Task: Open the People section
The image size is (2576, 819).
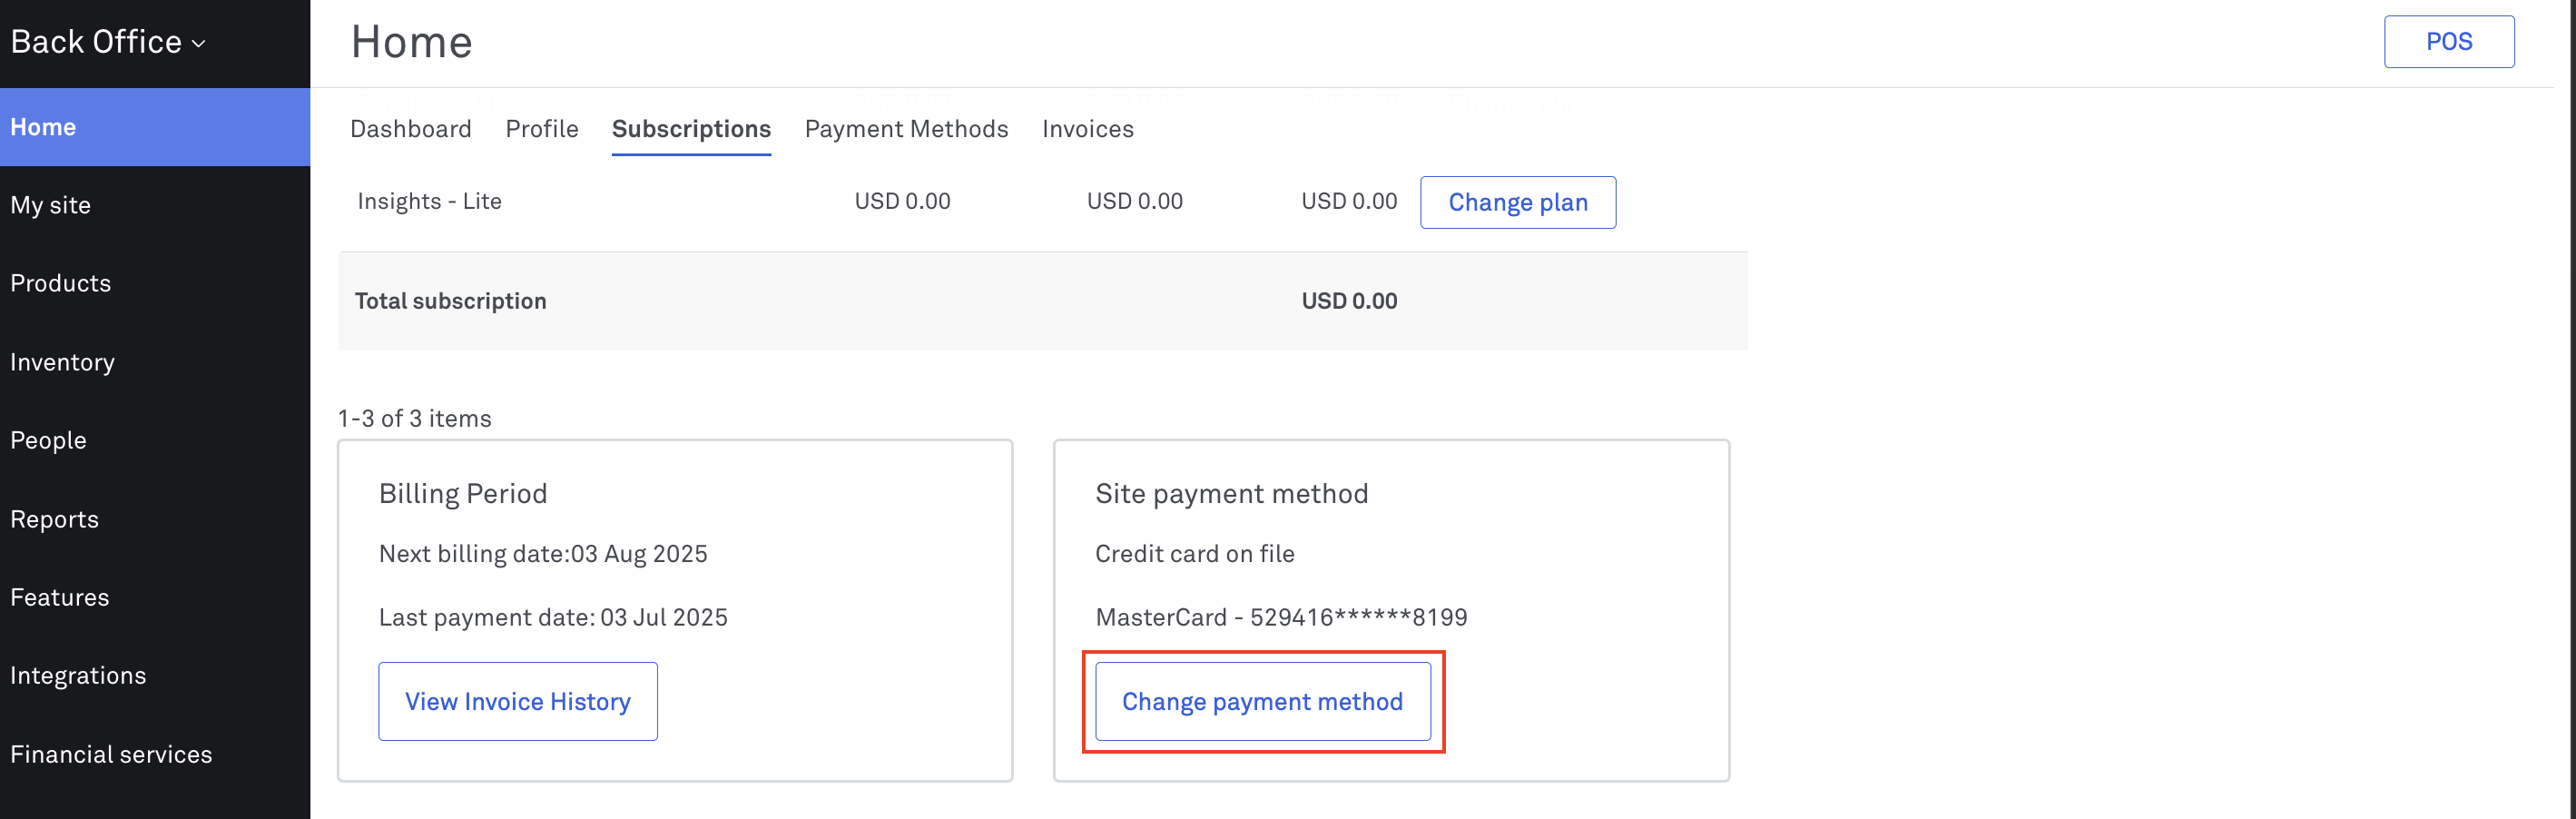Action: tap(48, 440)
